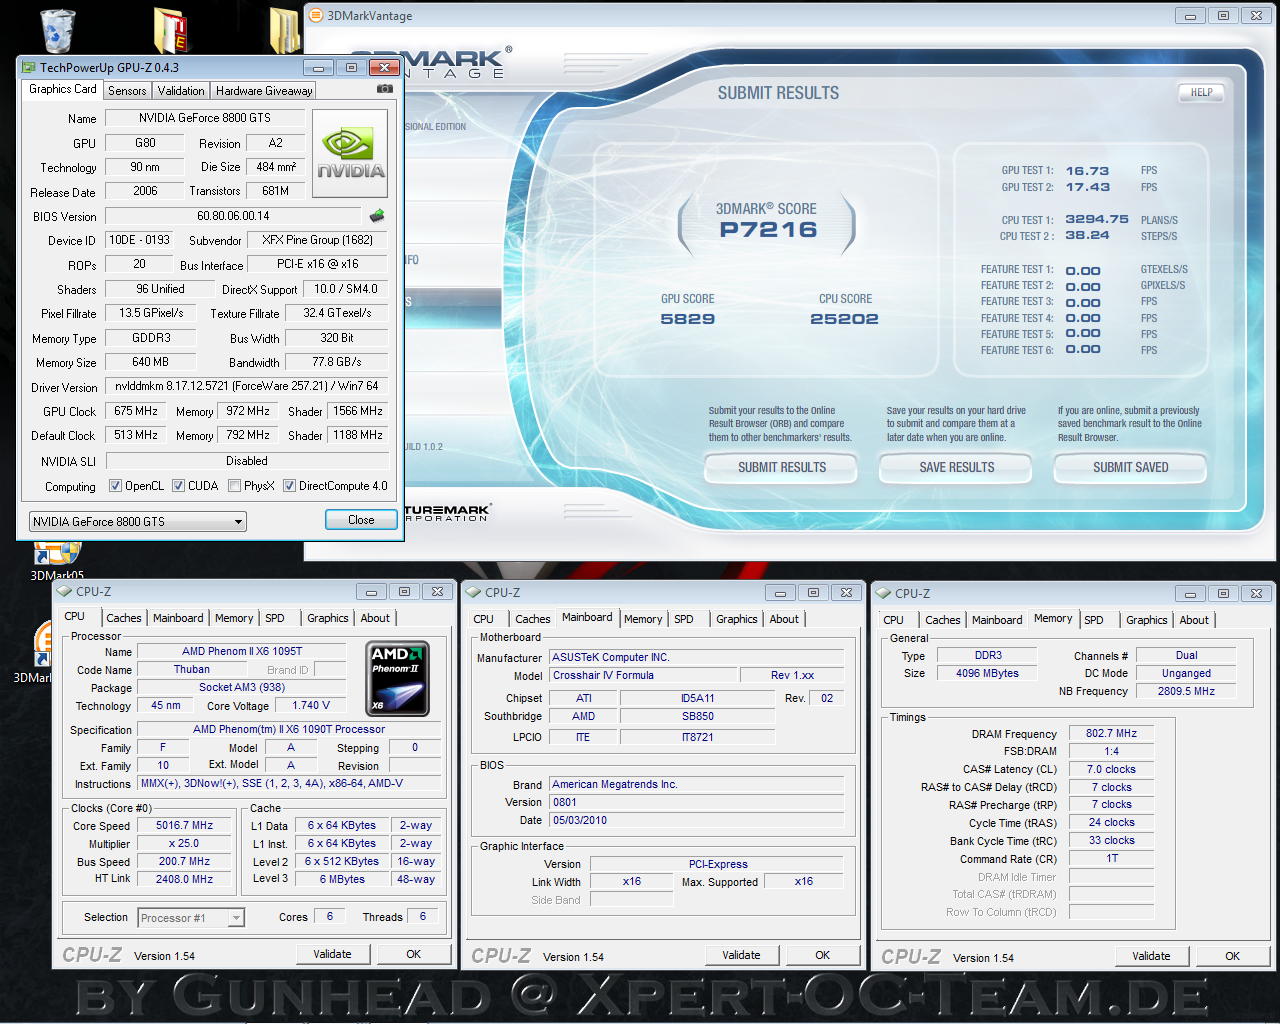Switch to the Sensors tab in GPU-Z
The width and height of the screenshot is (1280, 1024).
[127, 90]
